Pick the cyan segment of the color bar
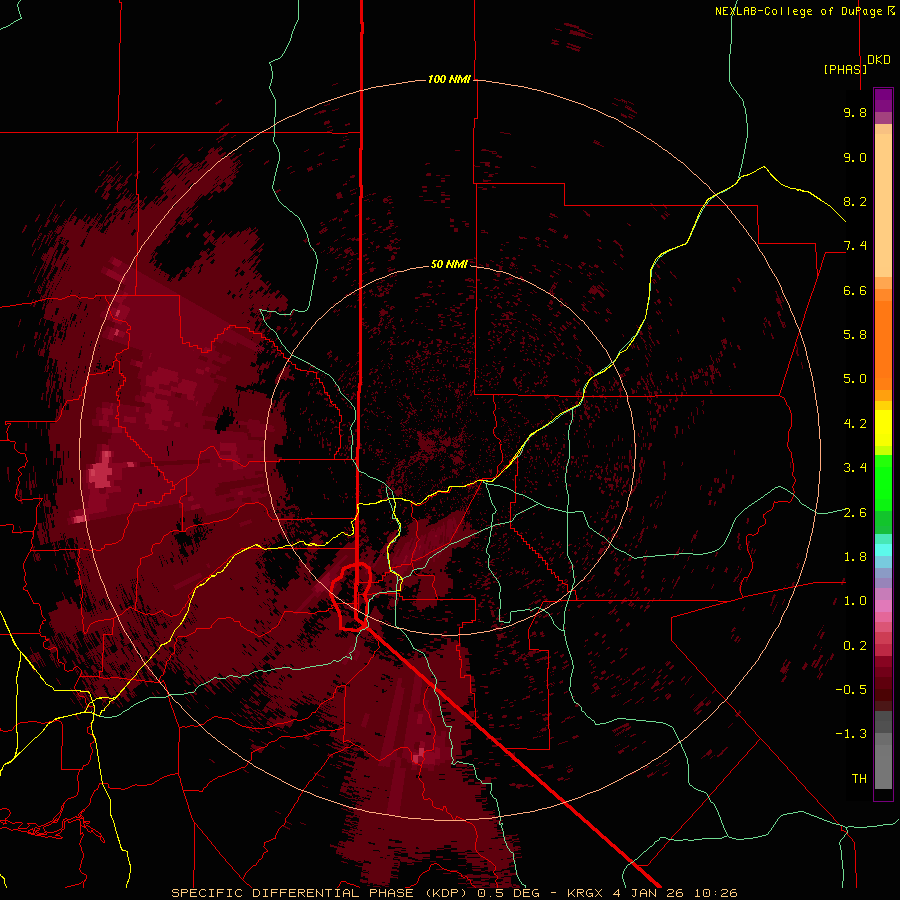The height and width of the screenshot is (900, 900). pos(883,550)
